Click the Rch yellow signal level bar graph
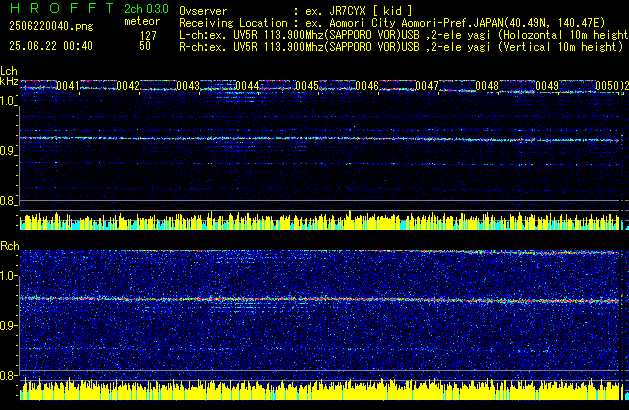Viewport: 629px width, 410px height. (x=320, y=389)
